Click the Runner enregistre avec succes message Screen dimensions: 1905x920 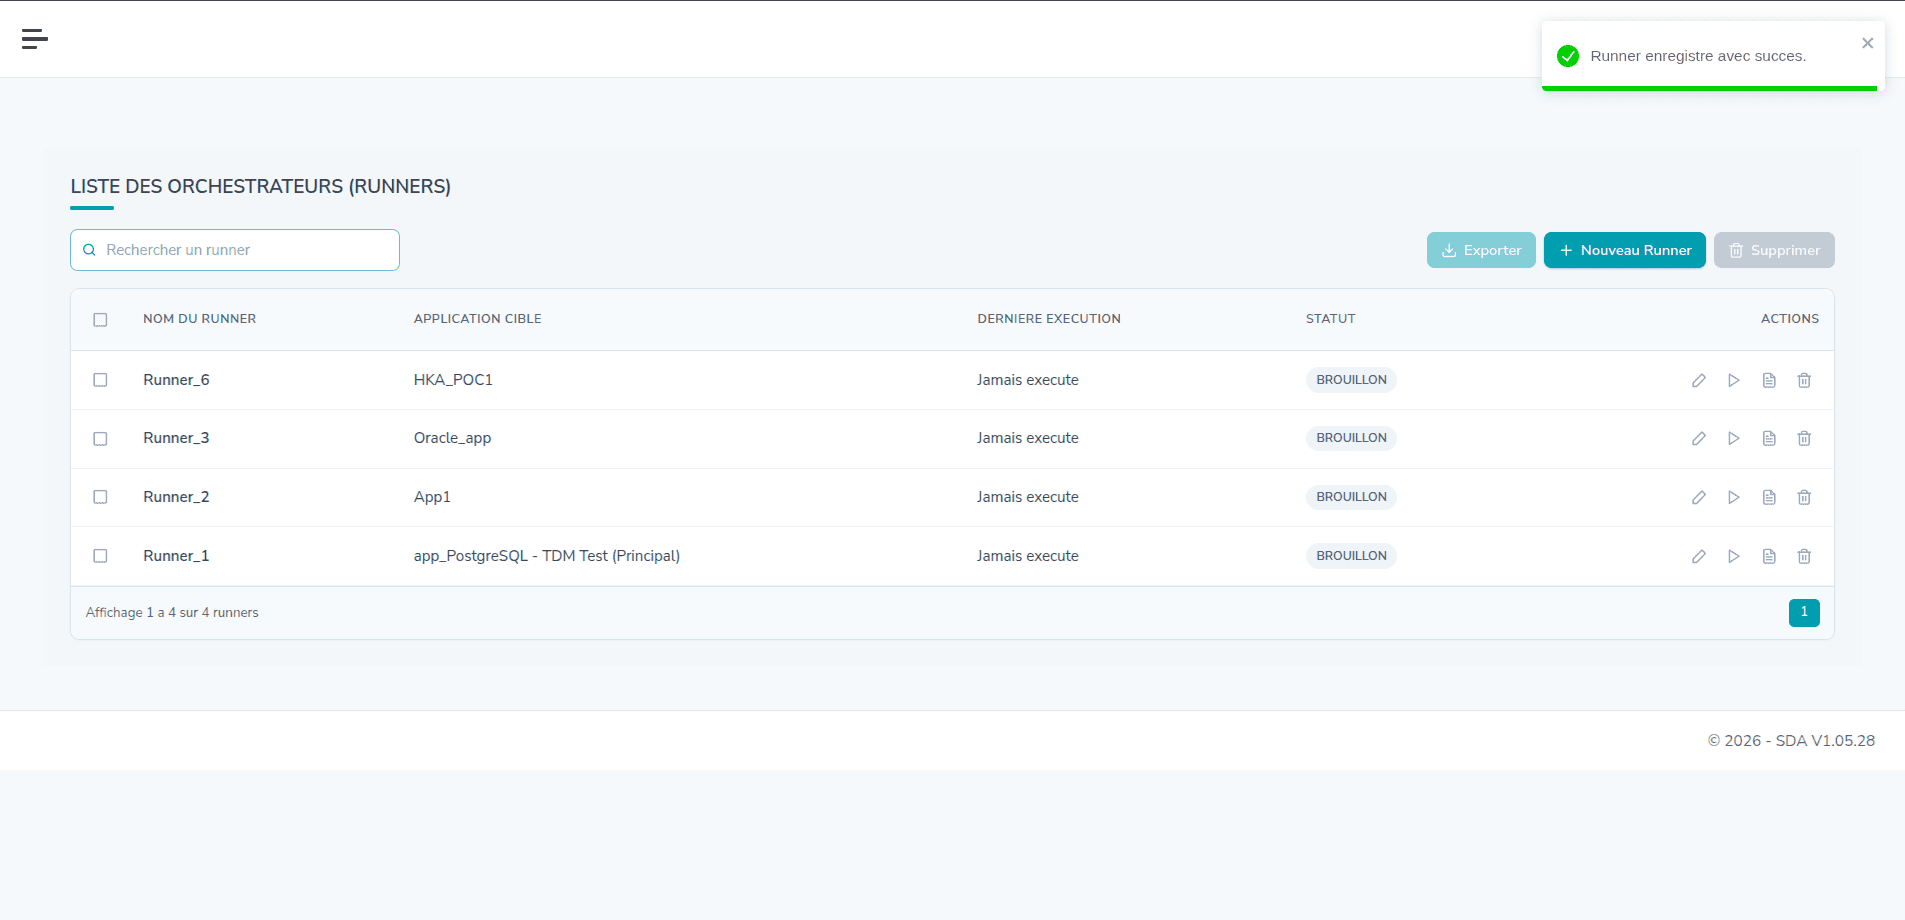(x=1698, y=56)
